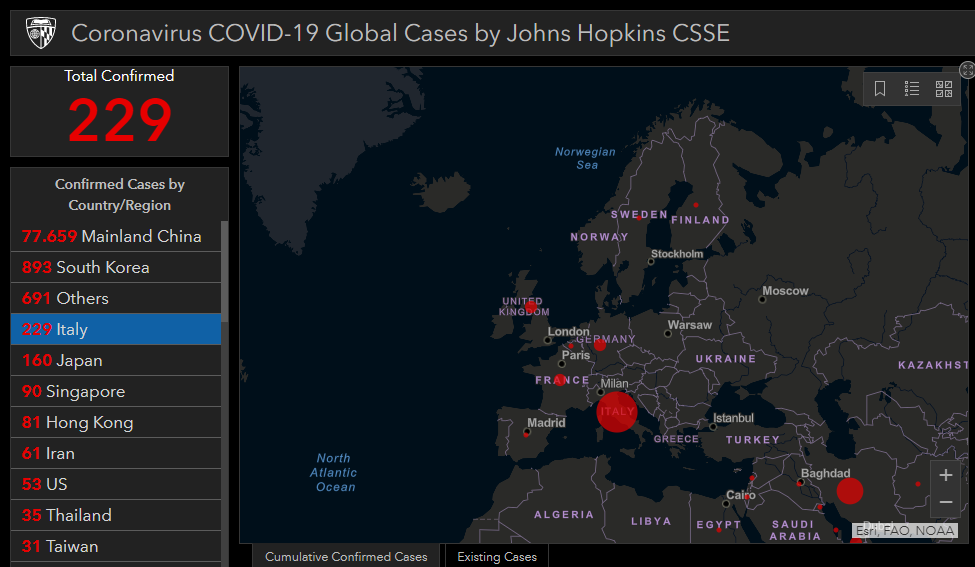The image size is (975, 567).
Task: Select Thailand row with 35 cases
Action: (x=116, y=515)
